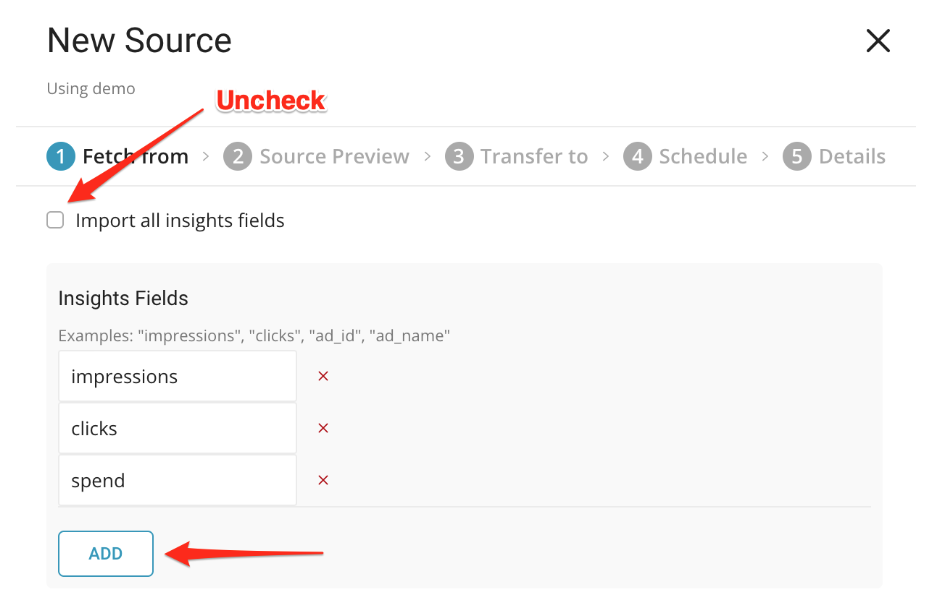Delete the spend field with red X

(x=323, y=481)
